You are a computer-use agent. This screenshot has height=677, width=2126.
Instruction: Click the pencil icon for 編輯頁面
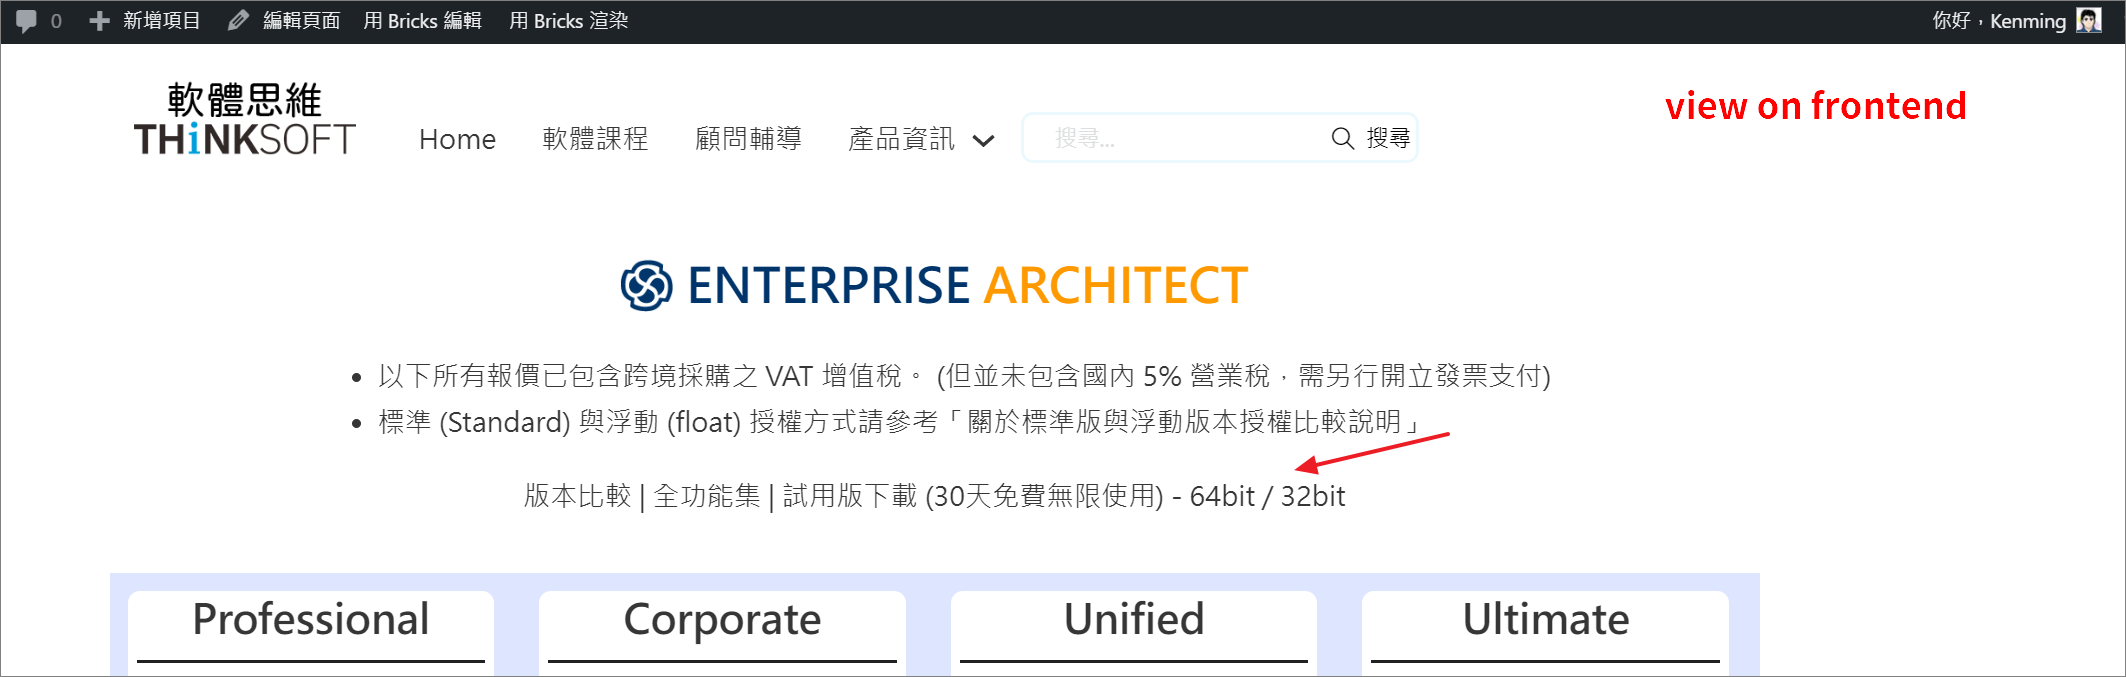coord(238,21)
